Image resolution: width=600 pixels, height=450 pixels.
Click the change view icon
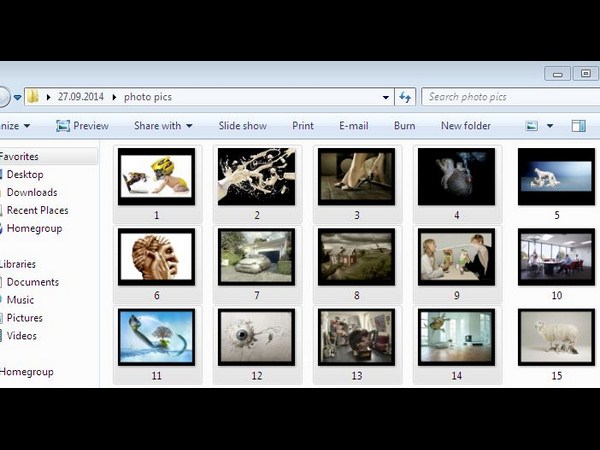[532, 126]
